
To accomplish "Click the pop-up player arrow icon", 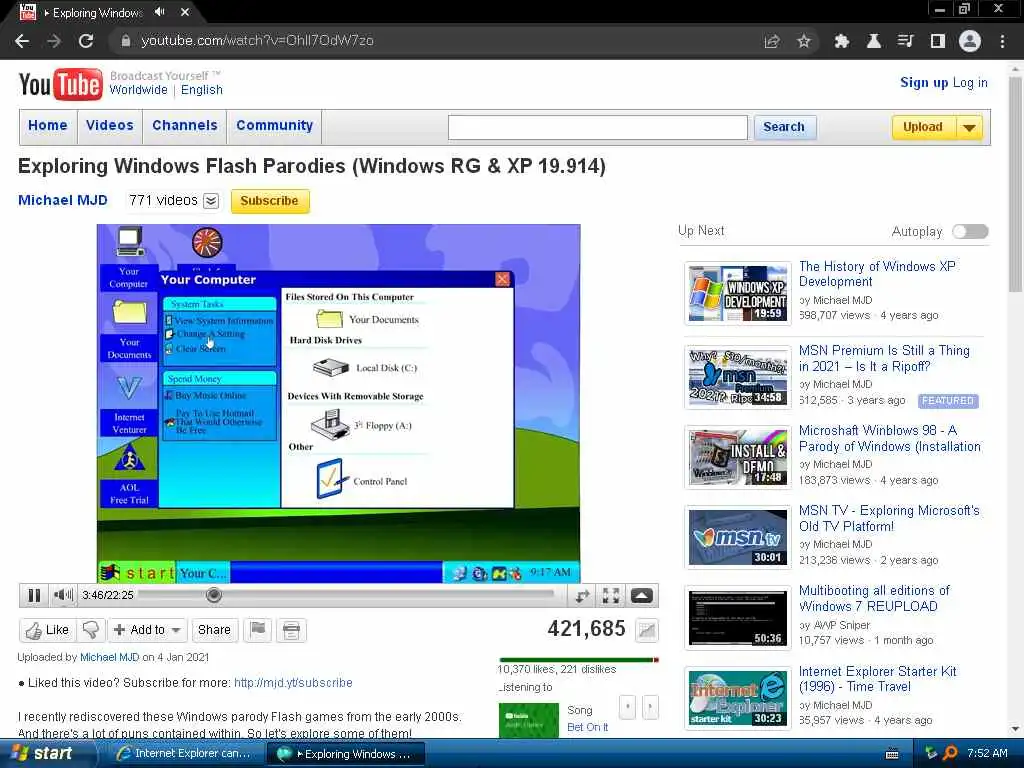I will pos(641,595).
